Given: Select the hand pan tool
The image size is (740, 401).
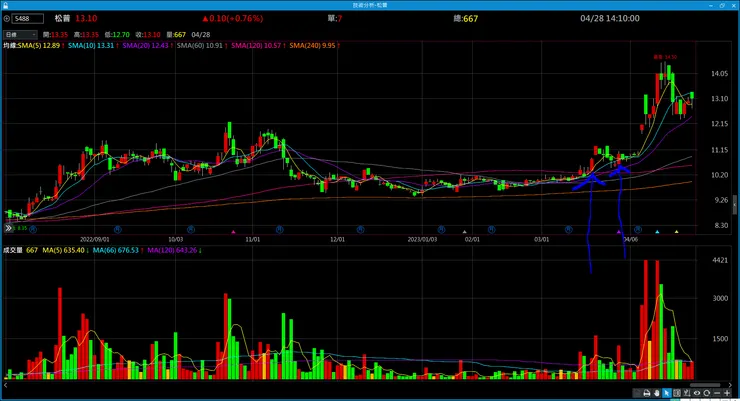Looking at the screenshot, I should tap(656, 393).
